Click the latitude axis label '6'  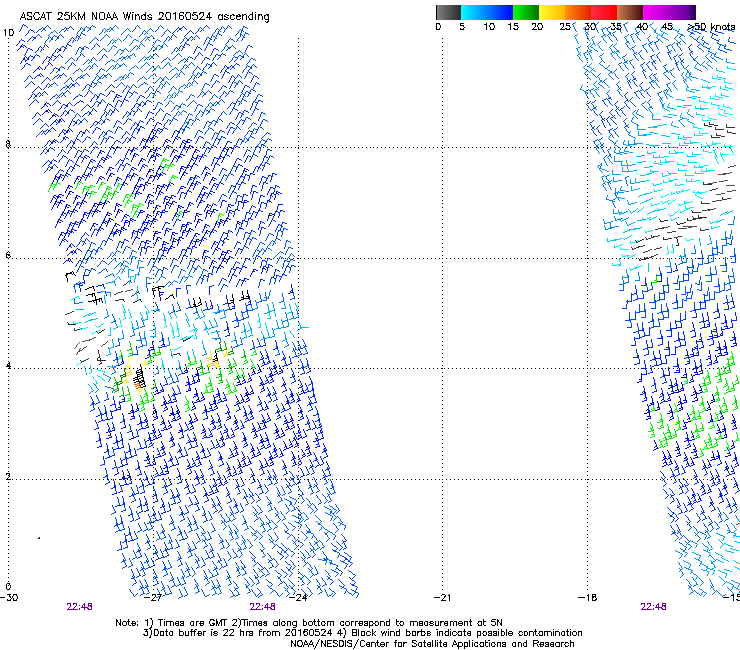coord(8,255)
